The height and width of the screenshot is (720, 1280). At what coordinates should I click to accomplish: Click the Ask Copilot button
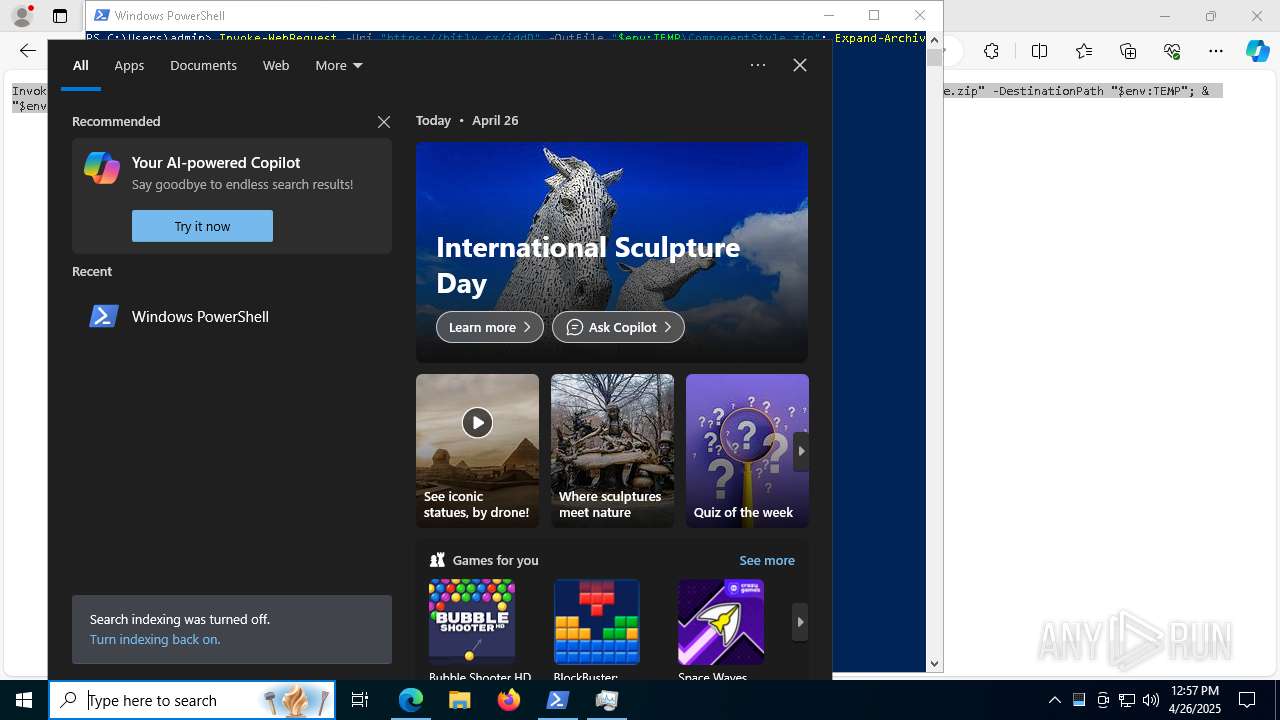618,327
